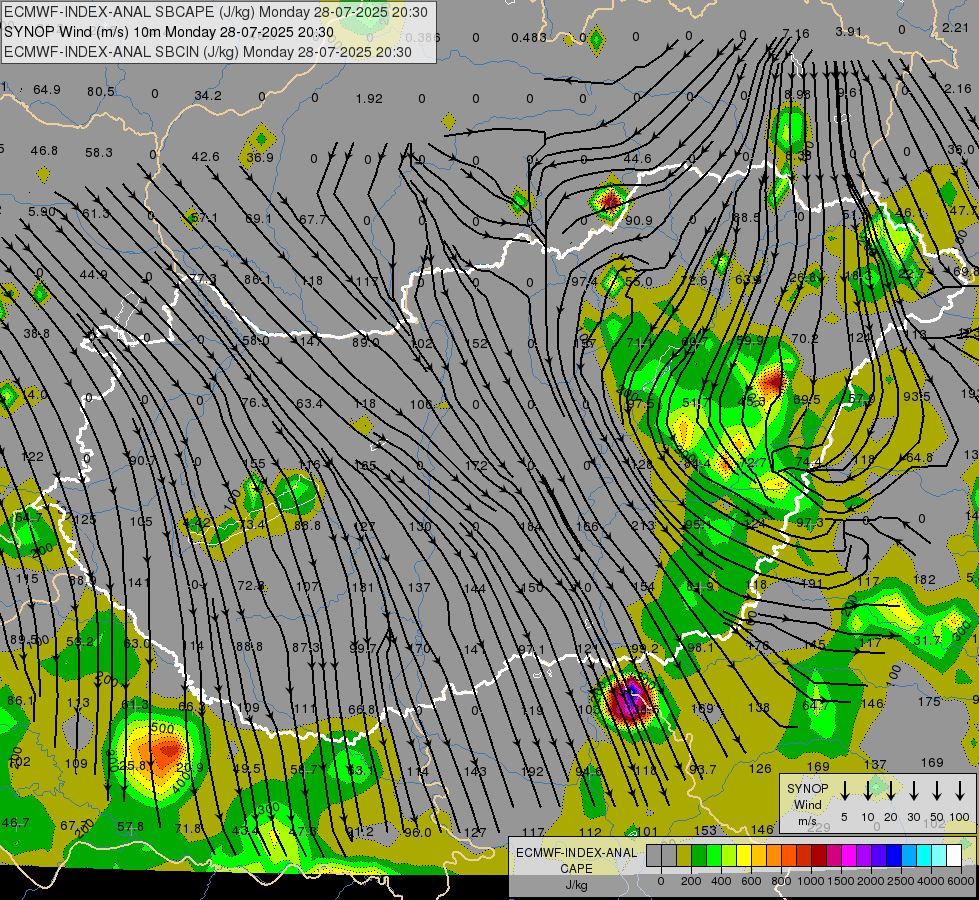This screenshot has height=900, width=979.
Task: Click the map value 44.9
Action: pyautogui.click(x=93, y=275)
